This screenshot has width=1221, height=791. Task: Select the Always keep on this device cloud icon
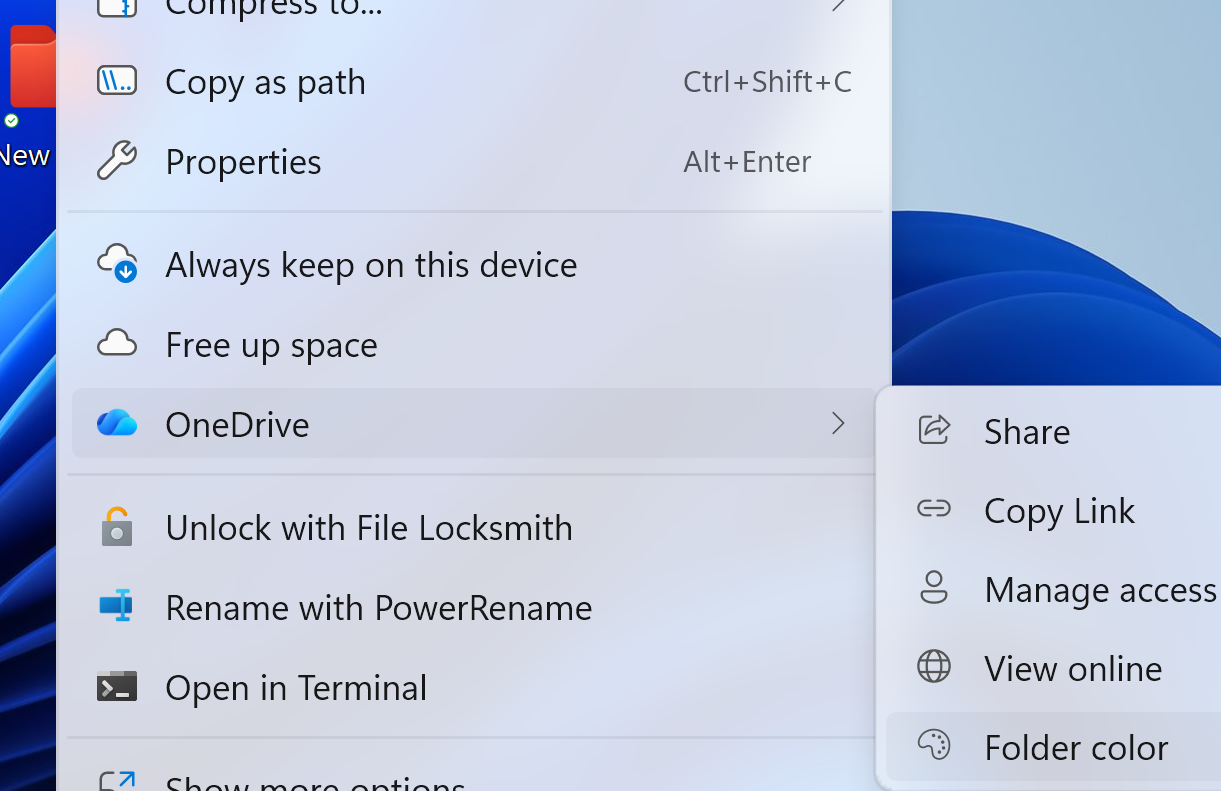117,264
